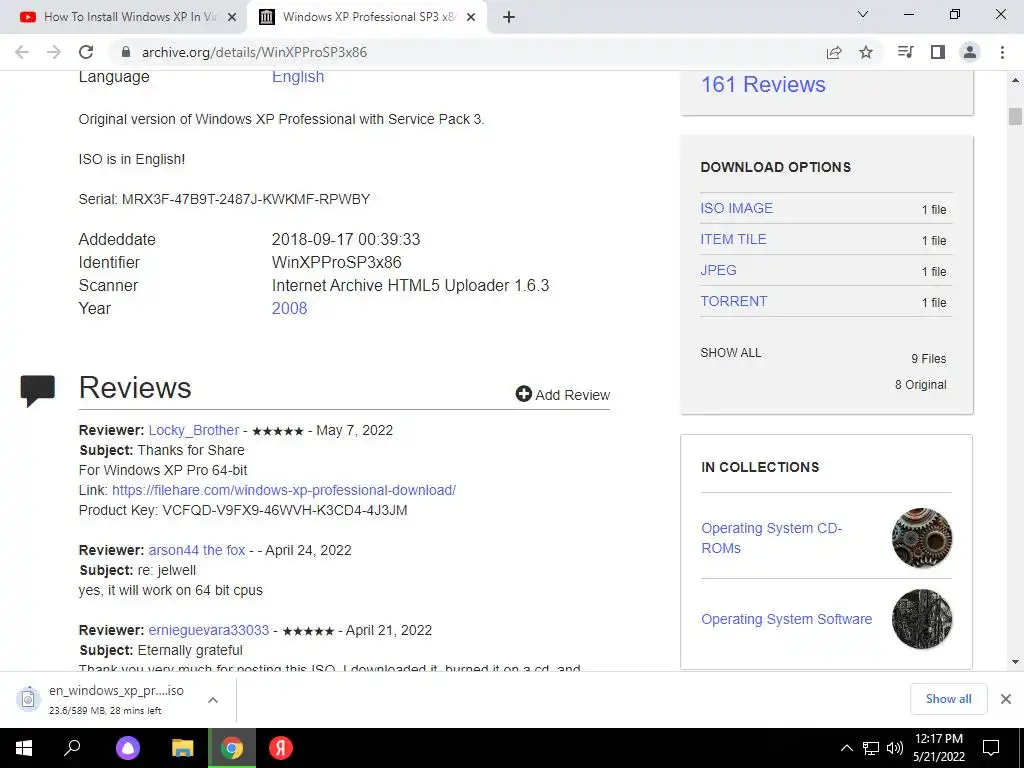
Task: Click the address bar URL
Action: pos(254,52)
